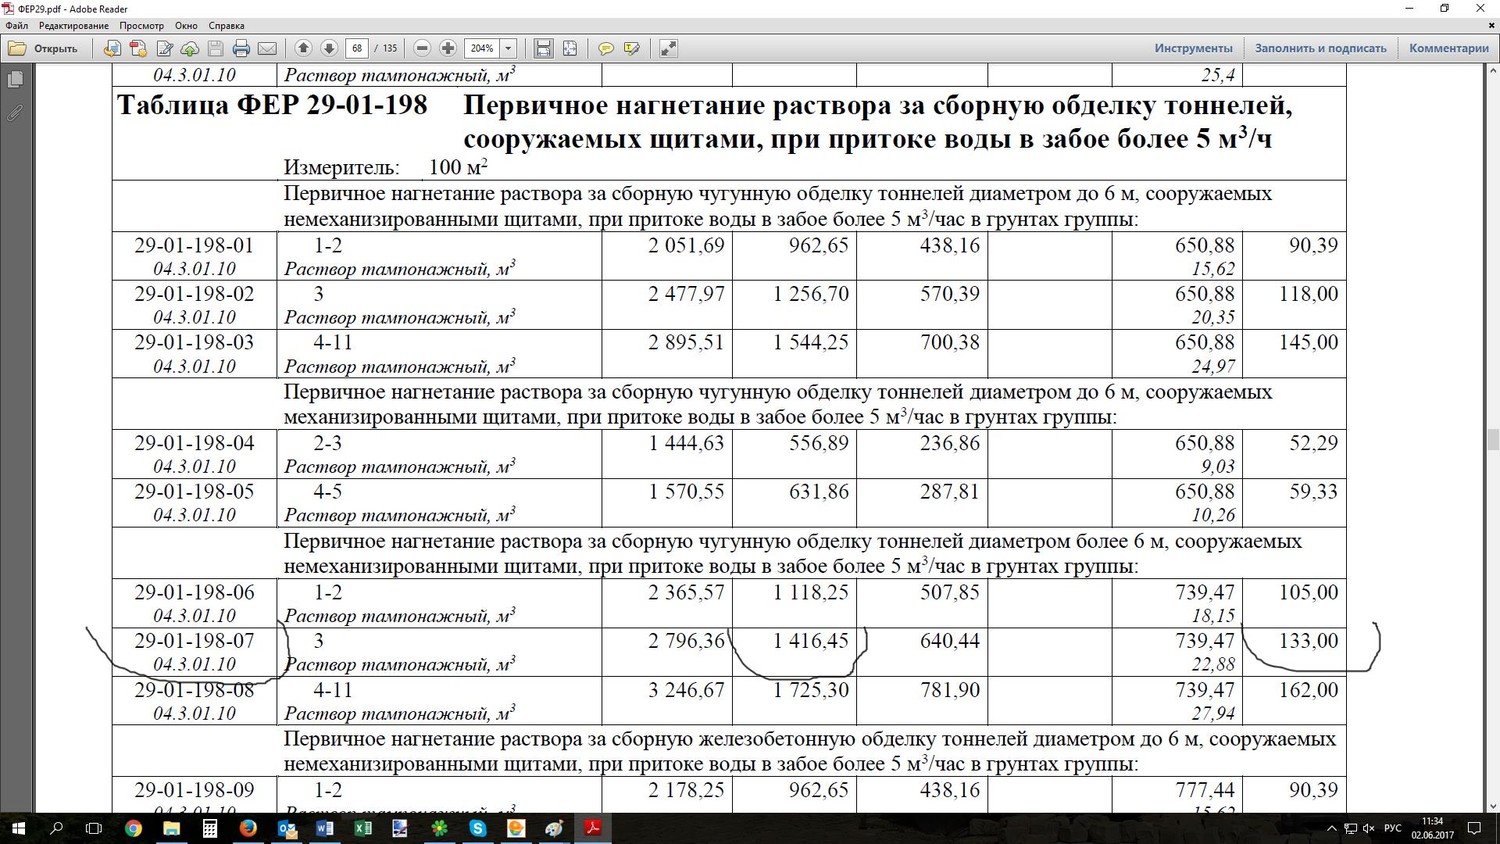Open the Редактирование menu

tap(73, 25)
